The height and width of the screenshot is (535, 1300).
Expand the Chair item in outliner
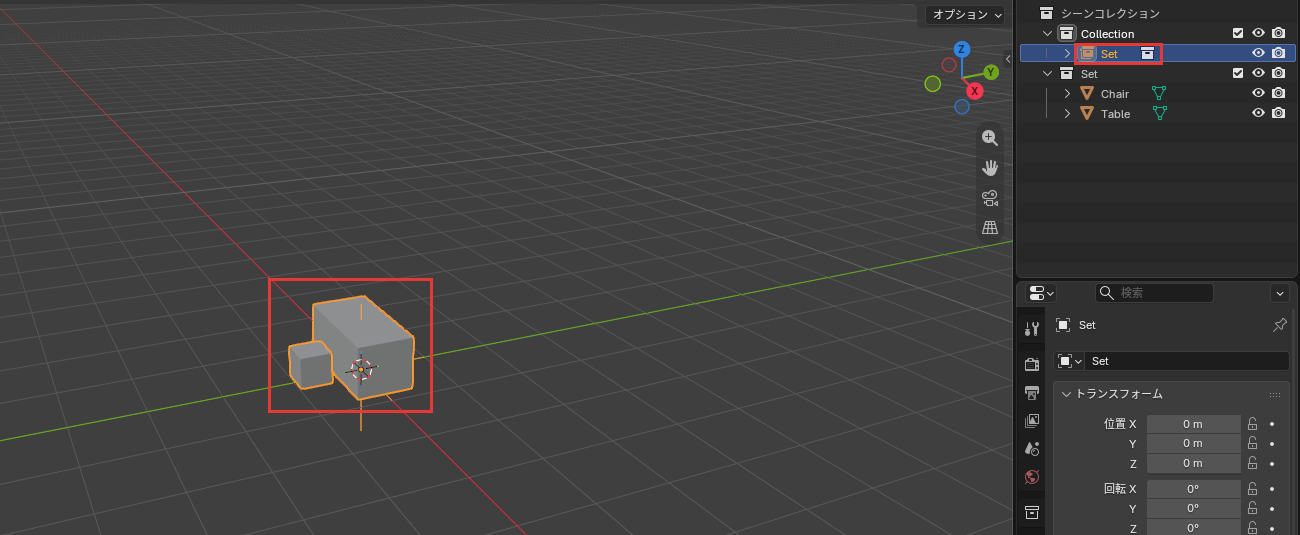1067,93
